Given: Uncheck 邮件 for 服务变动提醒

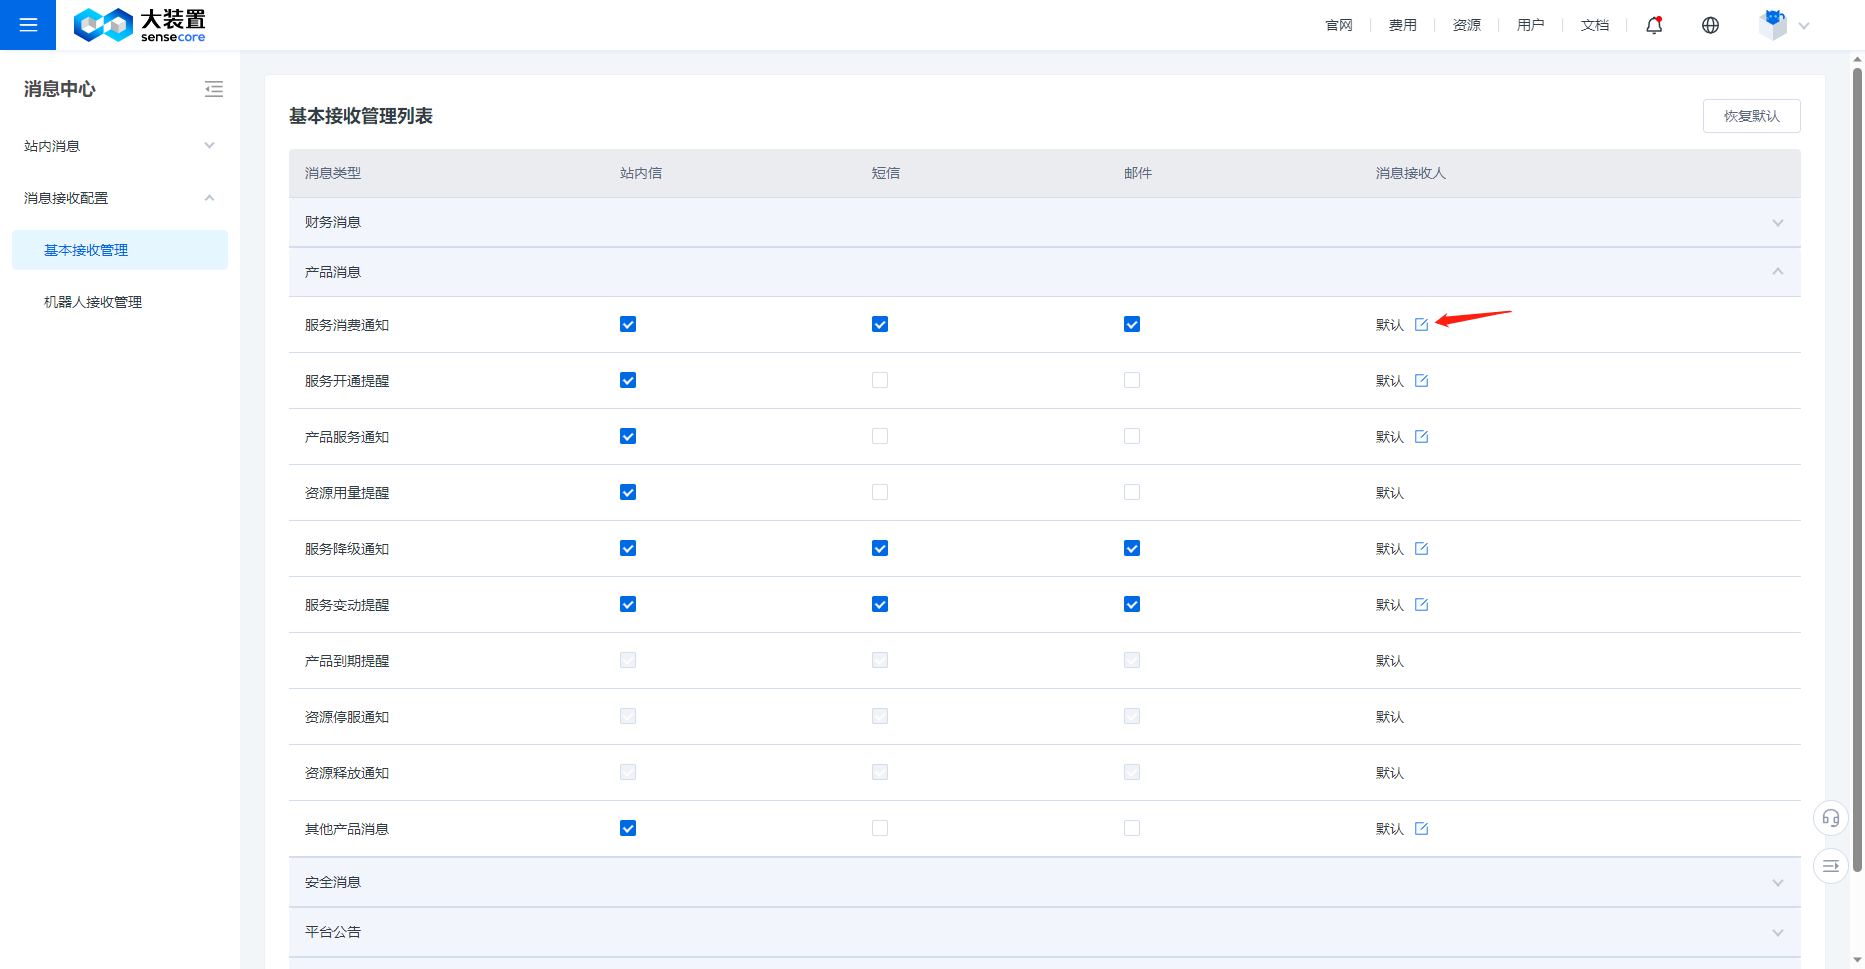Looking at the screenshot, I should pyautogui.click(x=1132, y=604).
